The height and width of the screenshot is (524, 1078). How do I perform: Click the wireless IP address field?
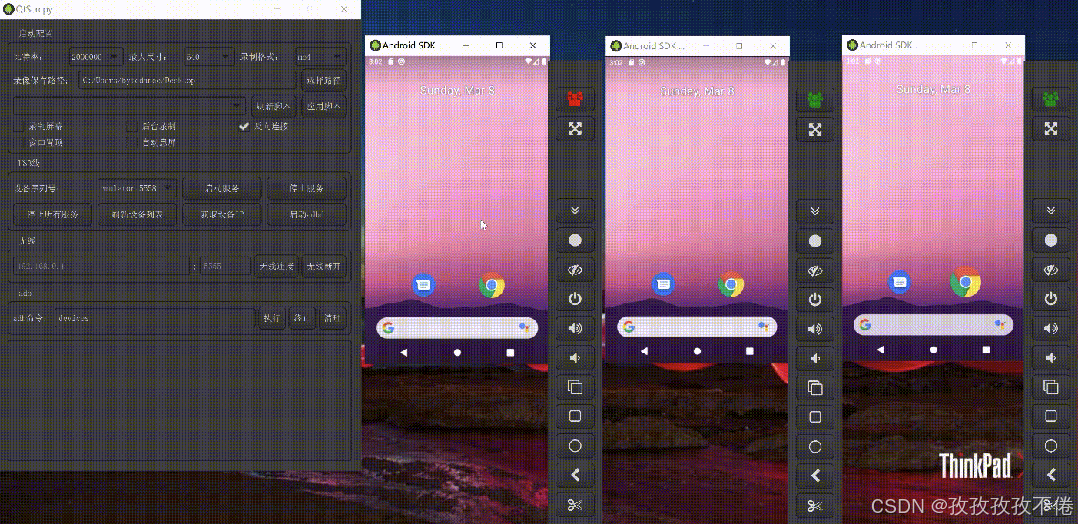(x=102, y=266)
